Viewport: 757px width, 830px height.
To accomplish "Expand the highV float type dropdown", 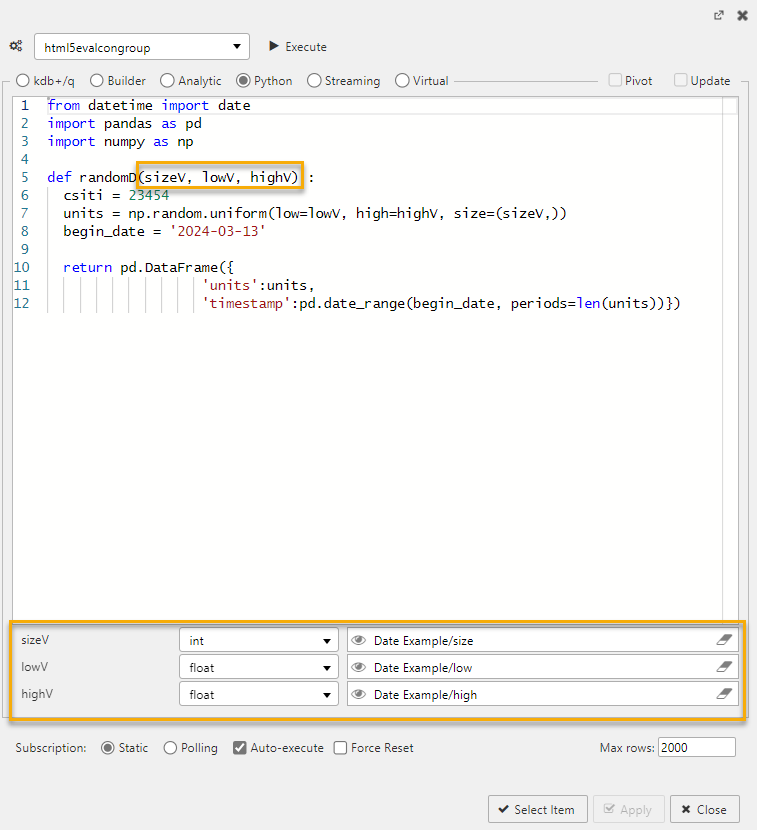I will [x=259, y=694].
